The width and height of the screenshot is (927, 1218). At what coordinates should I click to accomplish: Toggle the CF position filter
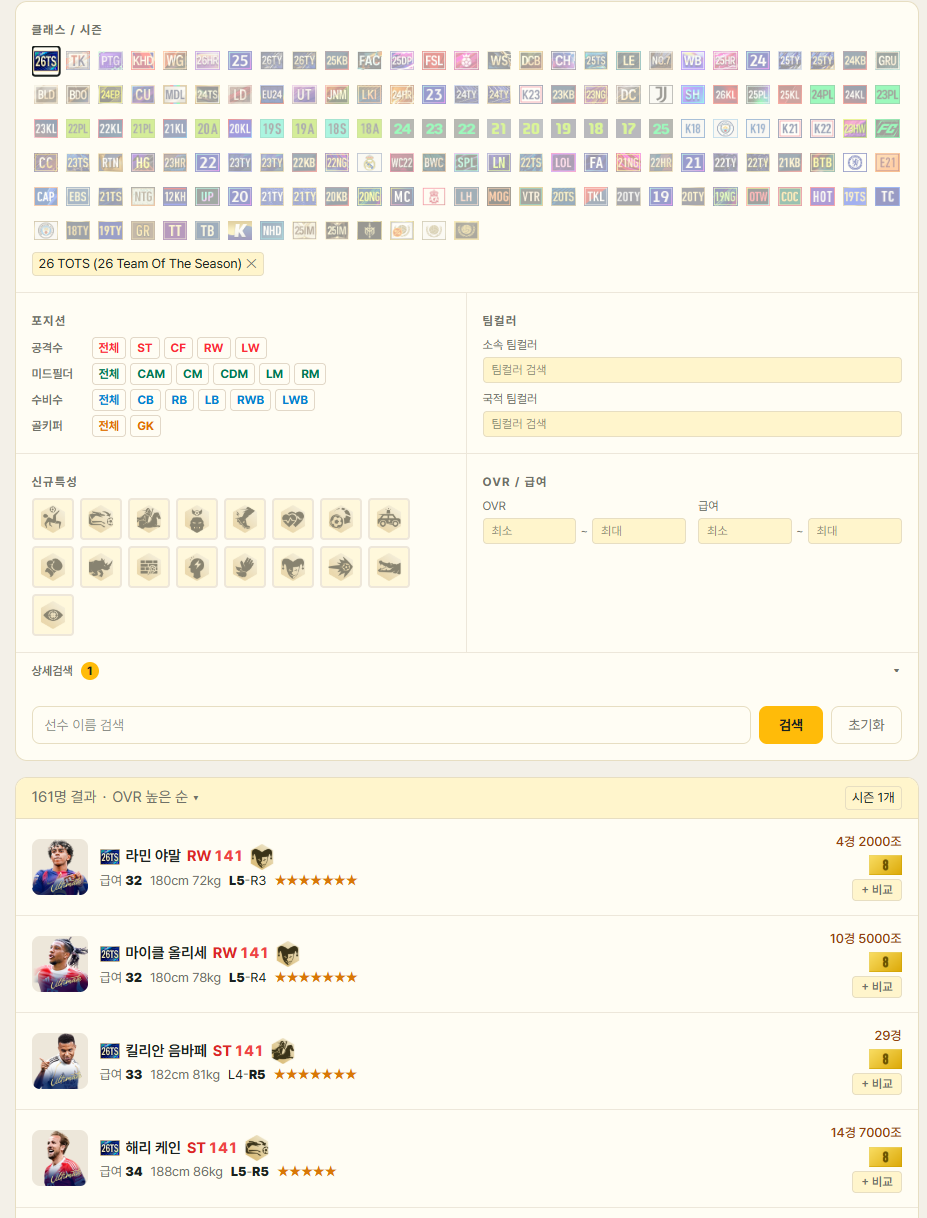click(x=178, y=348)
